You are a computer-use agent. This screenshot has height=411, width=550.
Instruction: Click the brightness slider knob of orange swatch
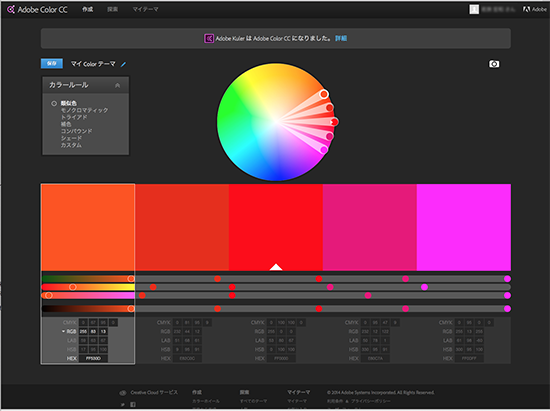click(x=131, y=309)
